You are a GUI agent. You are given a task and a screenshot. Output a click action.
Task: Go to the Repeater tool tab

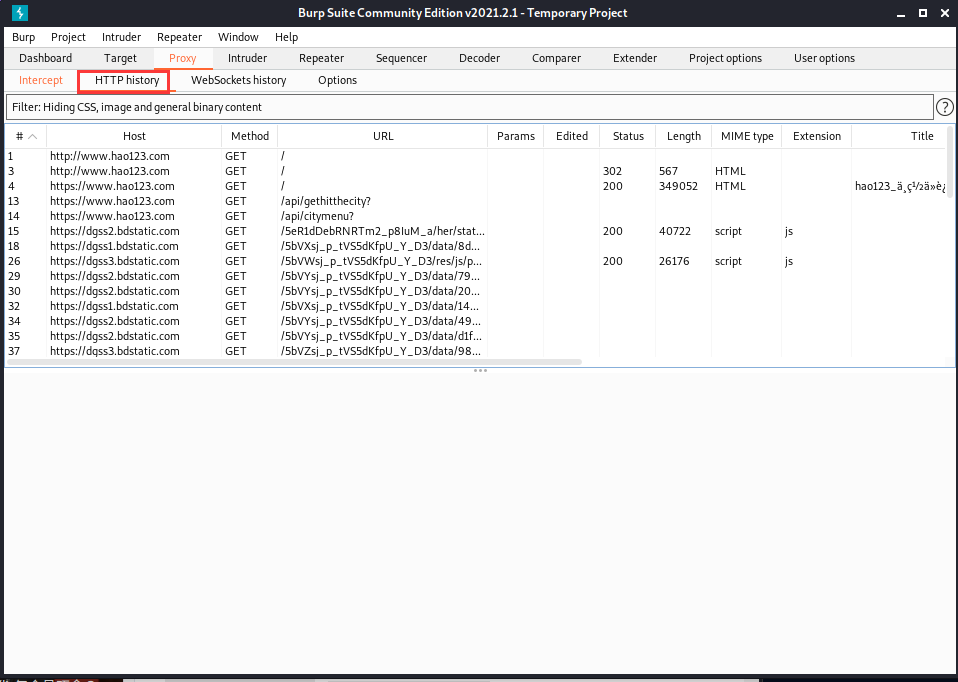click(x=321, y=58)
